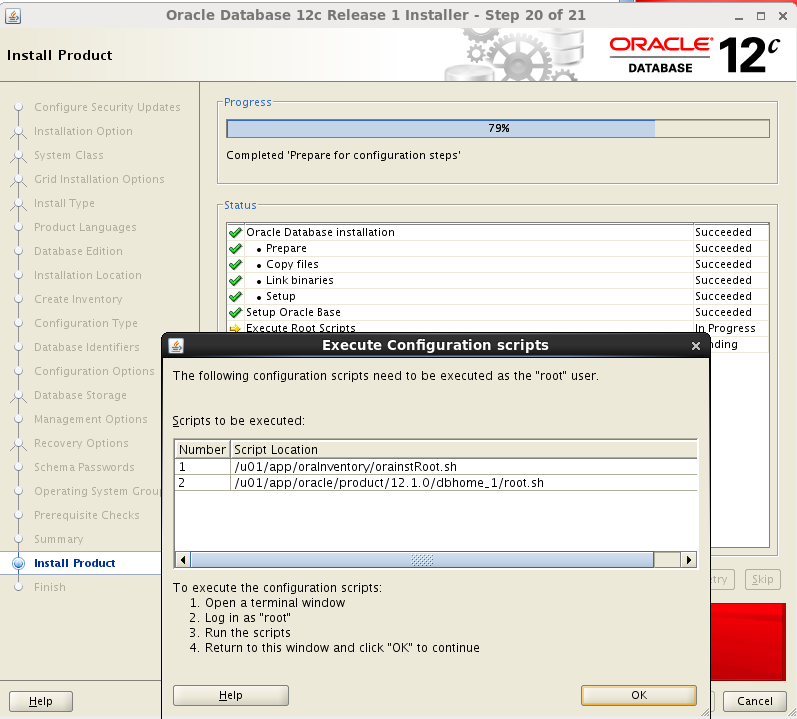Click the Number column header

coord(202,450)
